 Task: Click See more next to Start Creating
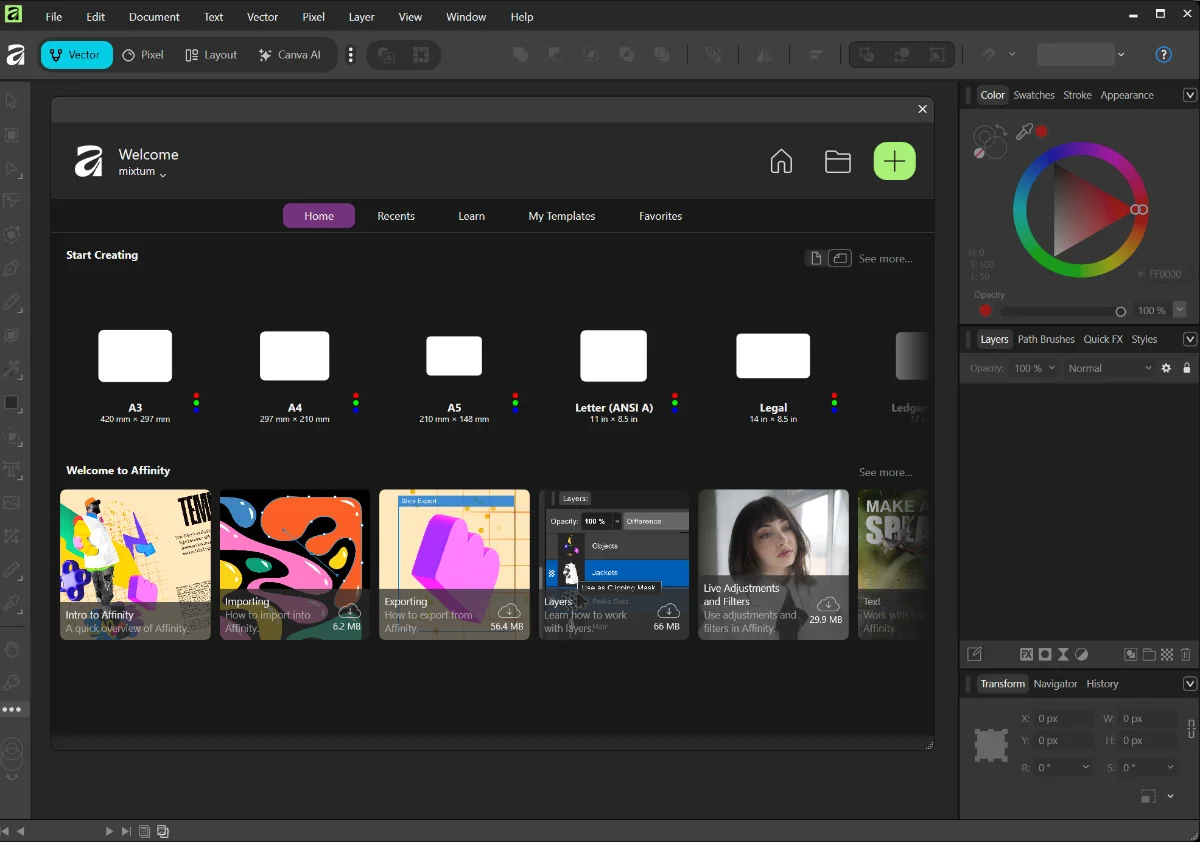(885, 259)
